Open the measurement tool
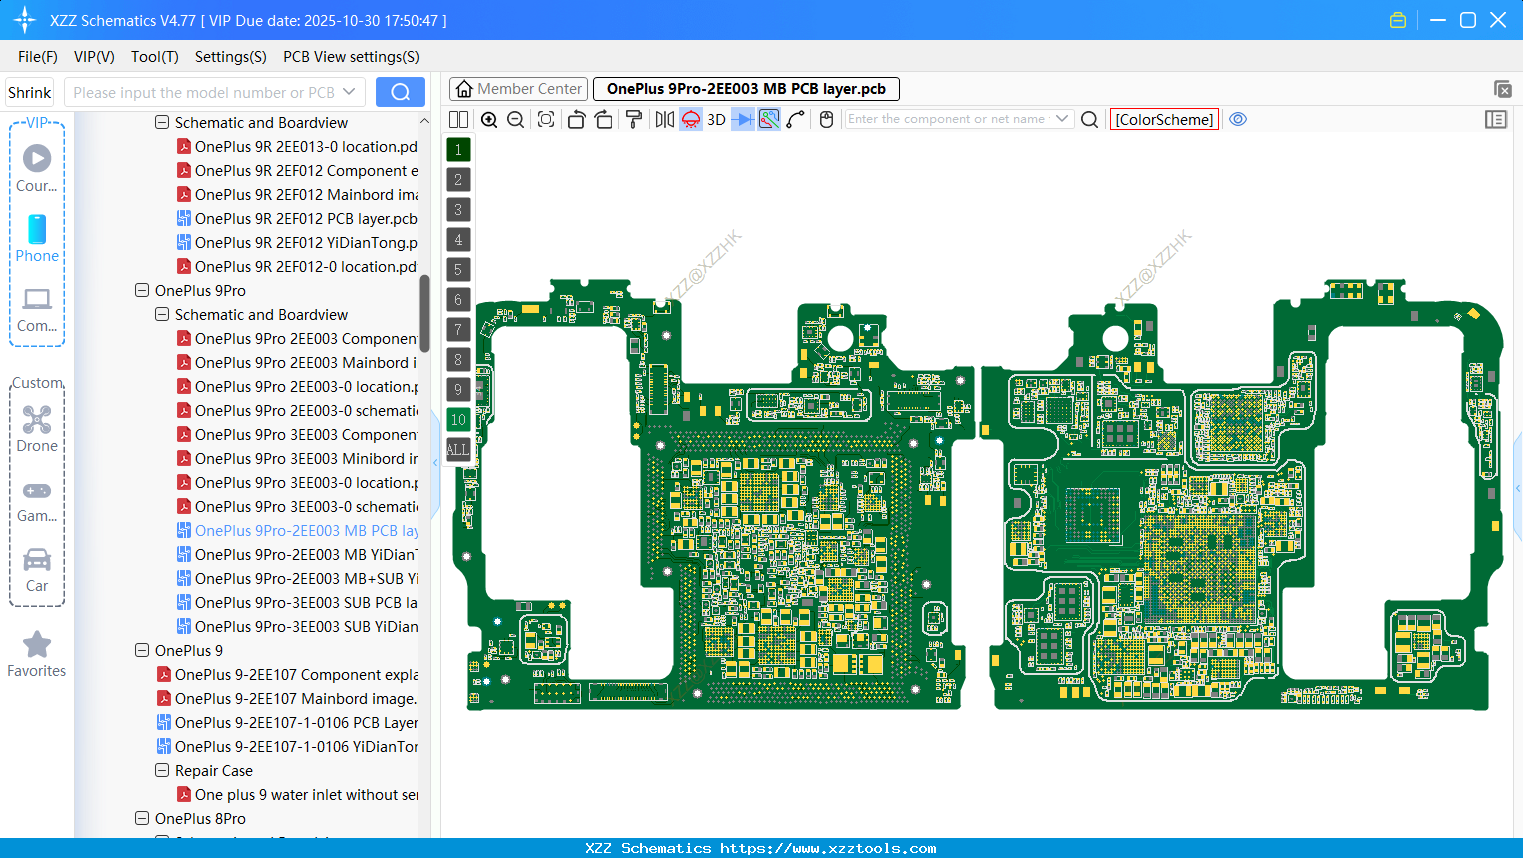Image resolution: width=1523 pixels, height=858 pixels. point(795,119)
